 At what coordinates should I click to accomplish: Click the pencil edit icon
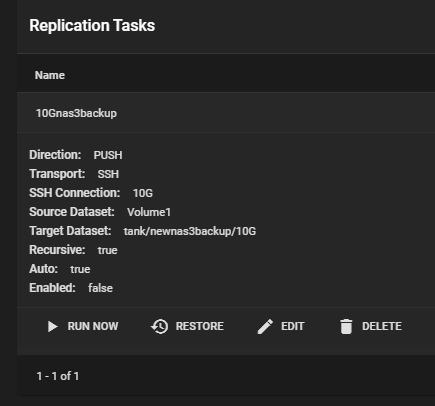click(265, 326)
